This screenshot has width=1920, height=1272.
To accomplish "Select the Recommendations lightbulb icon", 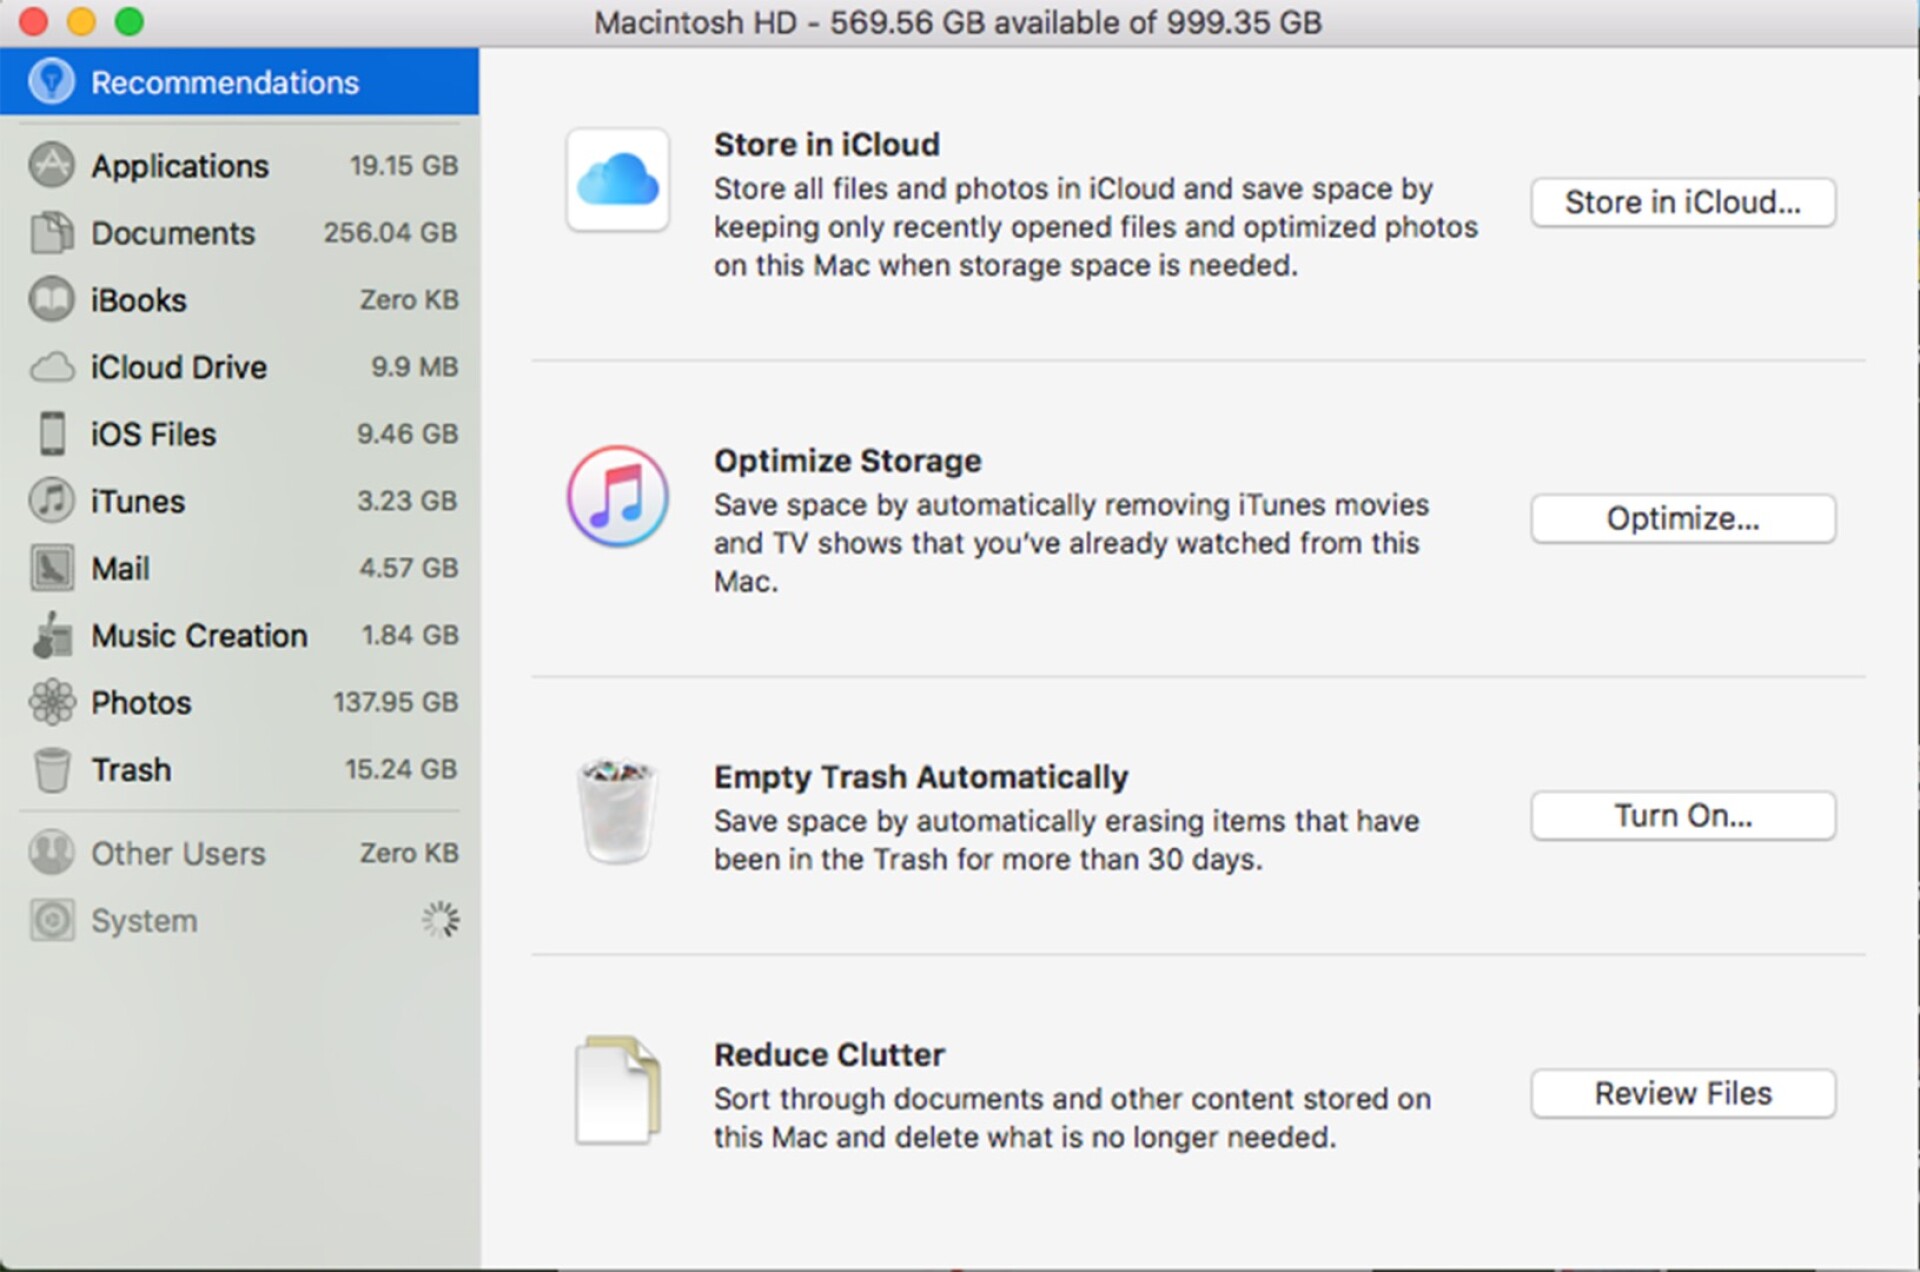I will [x=52, y=81].
